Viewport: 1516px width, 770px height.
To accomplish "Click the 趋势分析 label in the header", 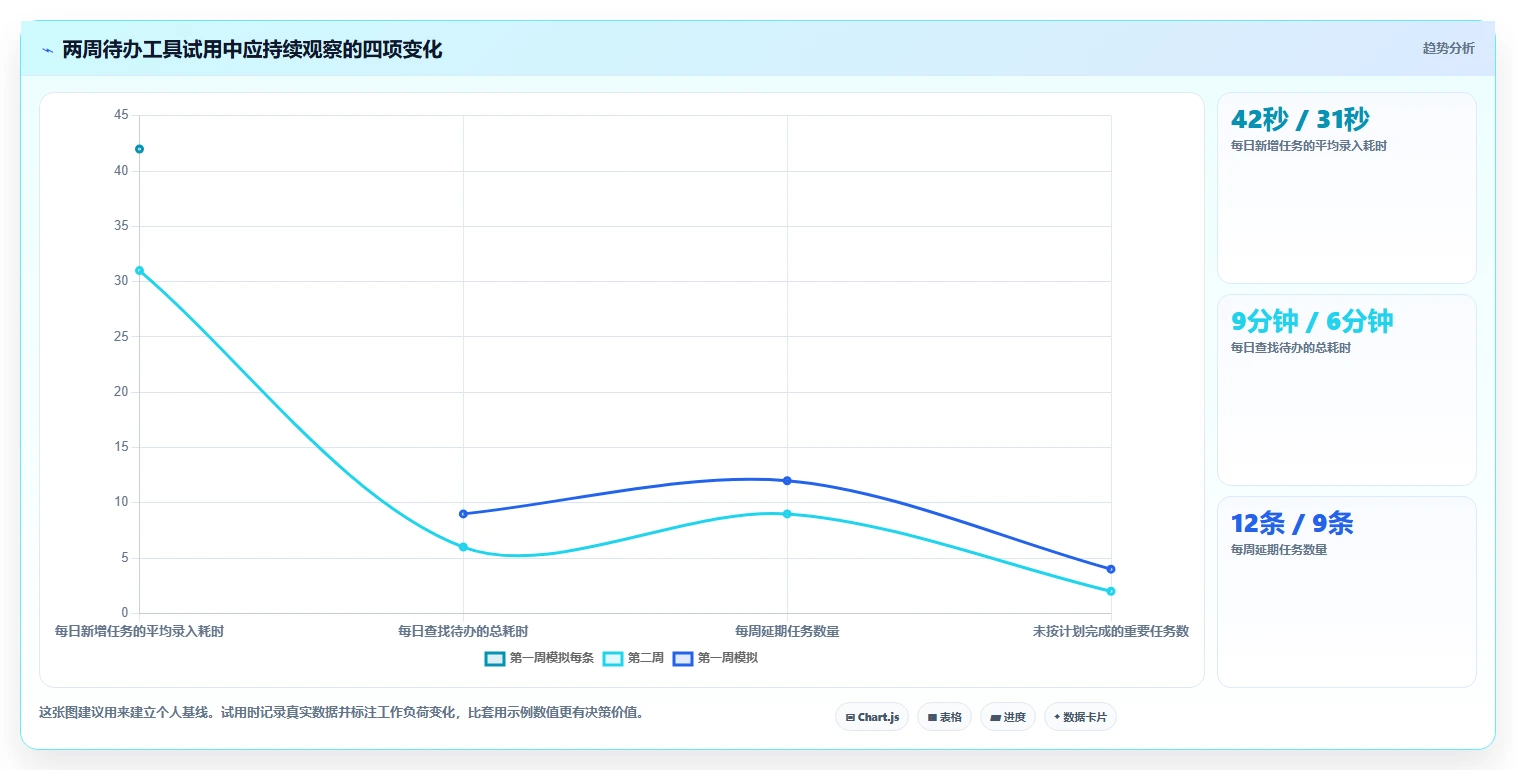I will [1448, 48].
